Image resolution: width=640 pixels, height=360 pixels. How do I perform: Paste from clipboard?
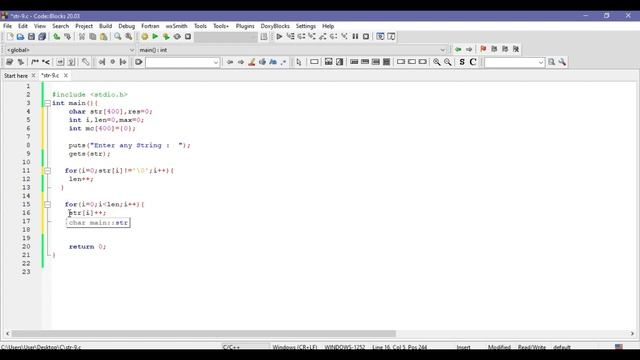[104, 37]
